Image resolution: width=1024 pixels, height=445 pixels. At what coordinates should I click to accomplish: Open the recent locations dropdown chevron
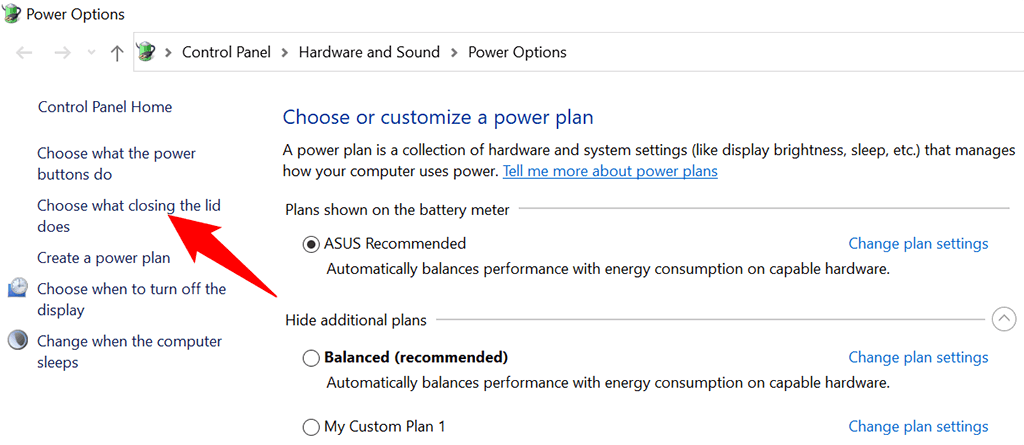click(92, 53)
